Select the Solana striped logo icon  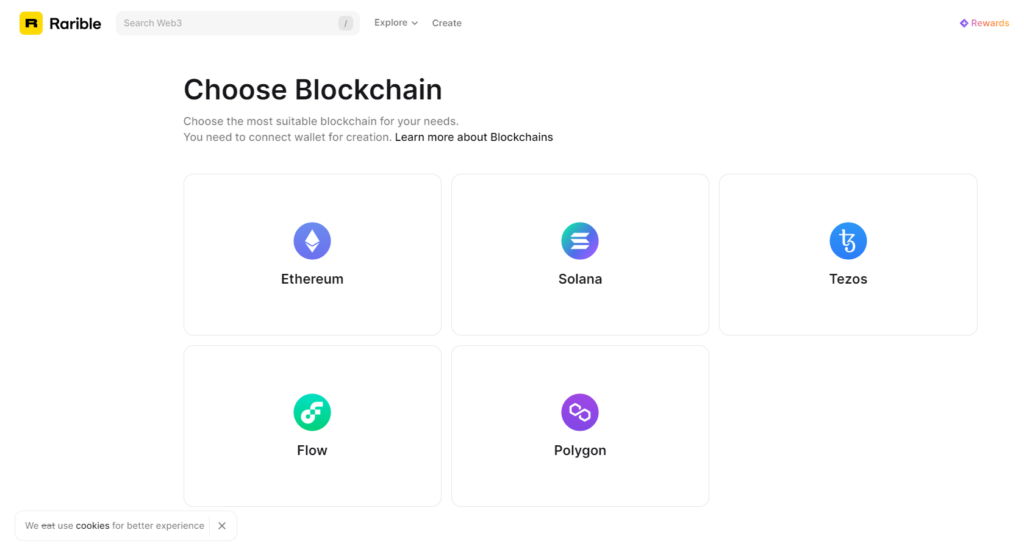580,241
